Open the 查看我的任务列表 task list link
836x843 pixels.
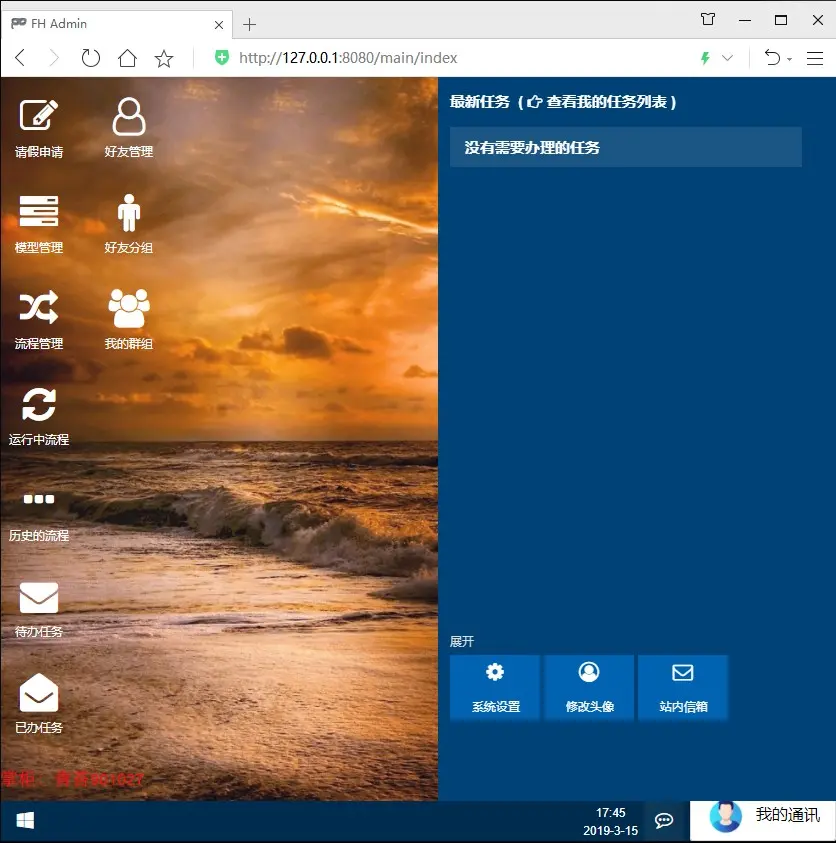(x=601, y=102)
